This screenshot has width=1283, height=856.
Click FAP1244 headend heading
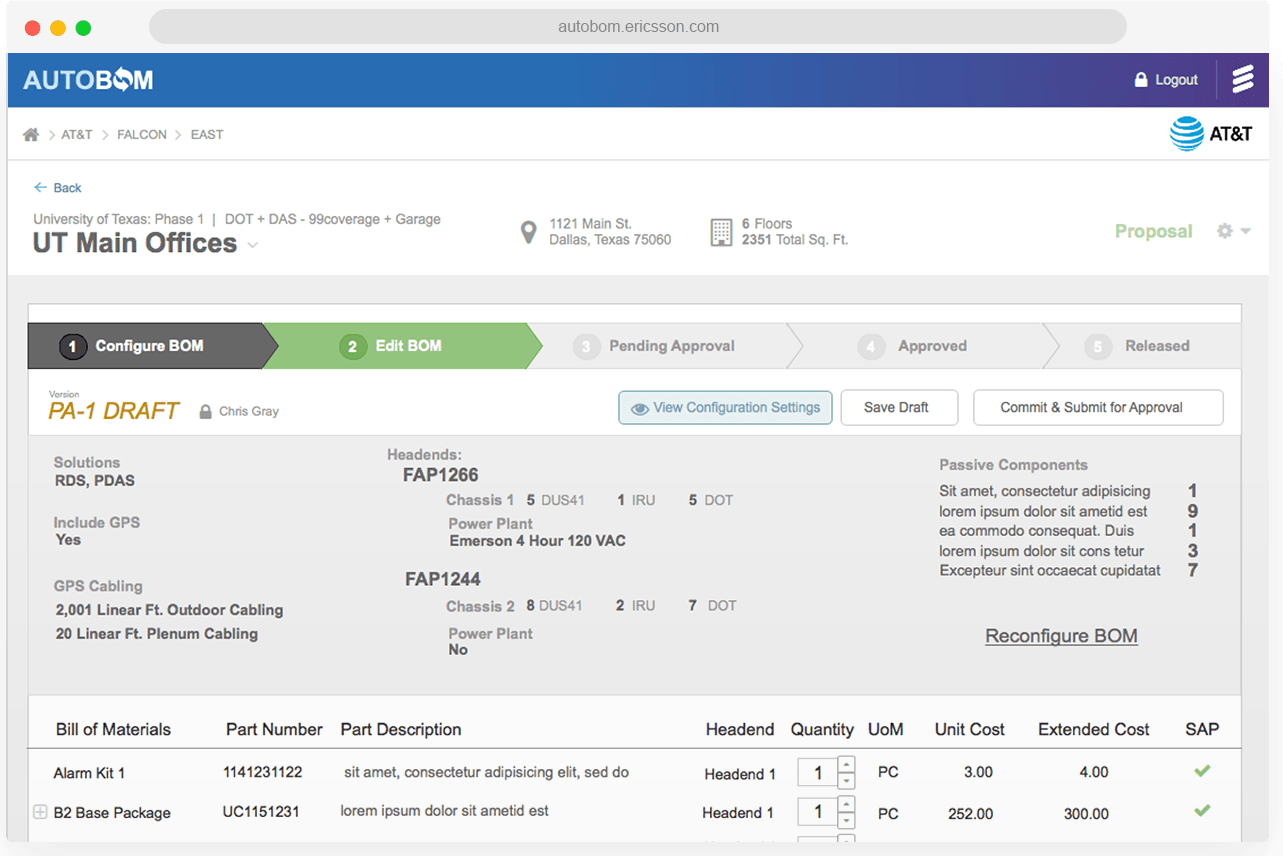[x=443, y=579]
